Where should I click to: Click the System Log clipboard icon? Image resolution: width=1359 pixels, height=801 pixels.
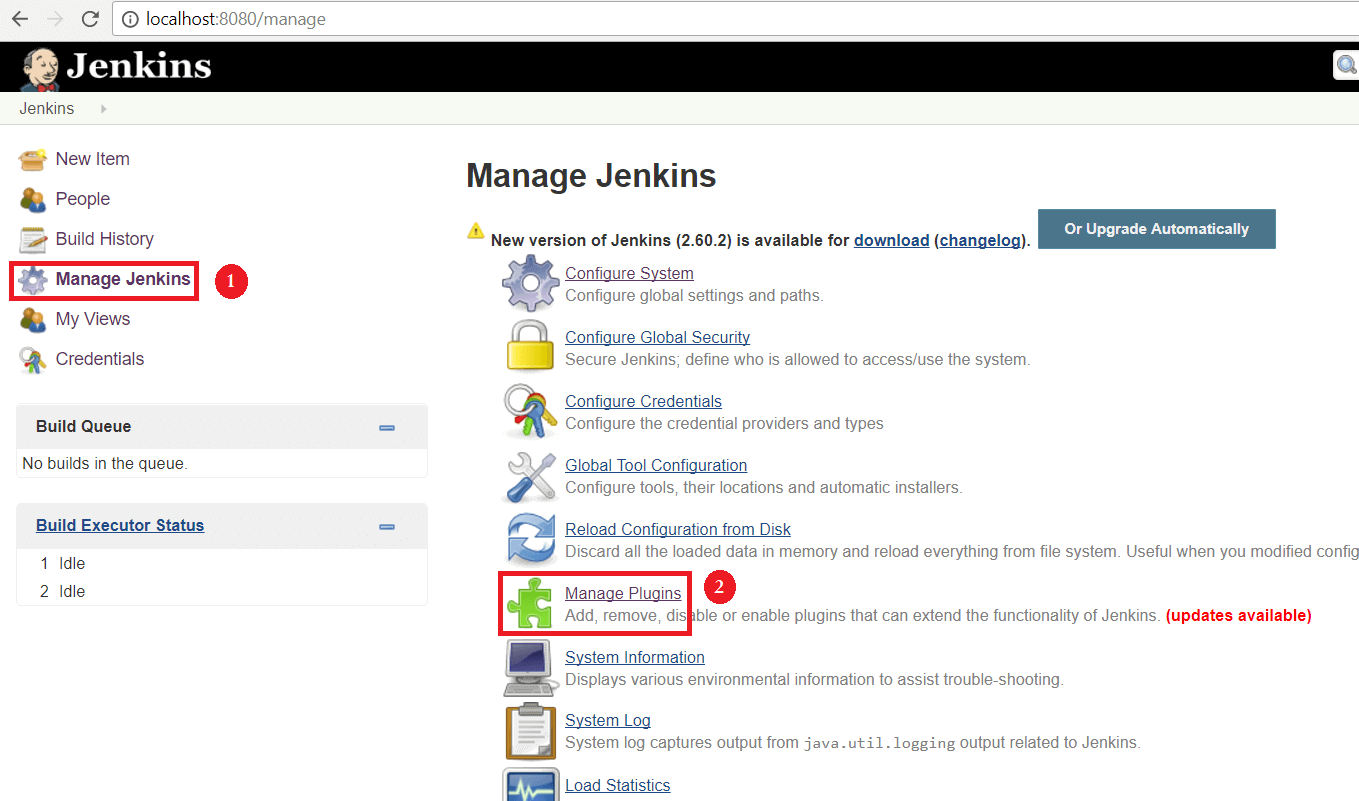530,731
